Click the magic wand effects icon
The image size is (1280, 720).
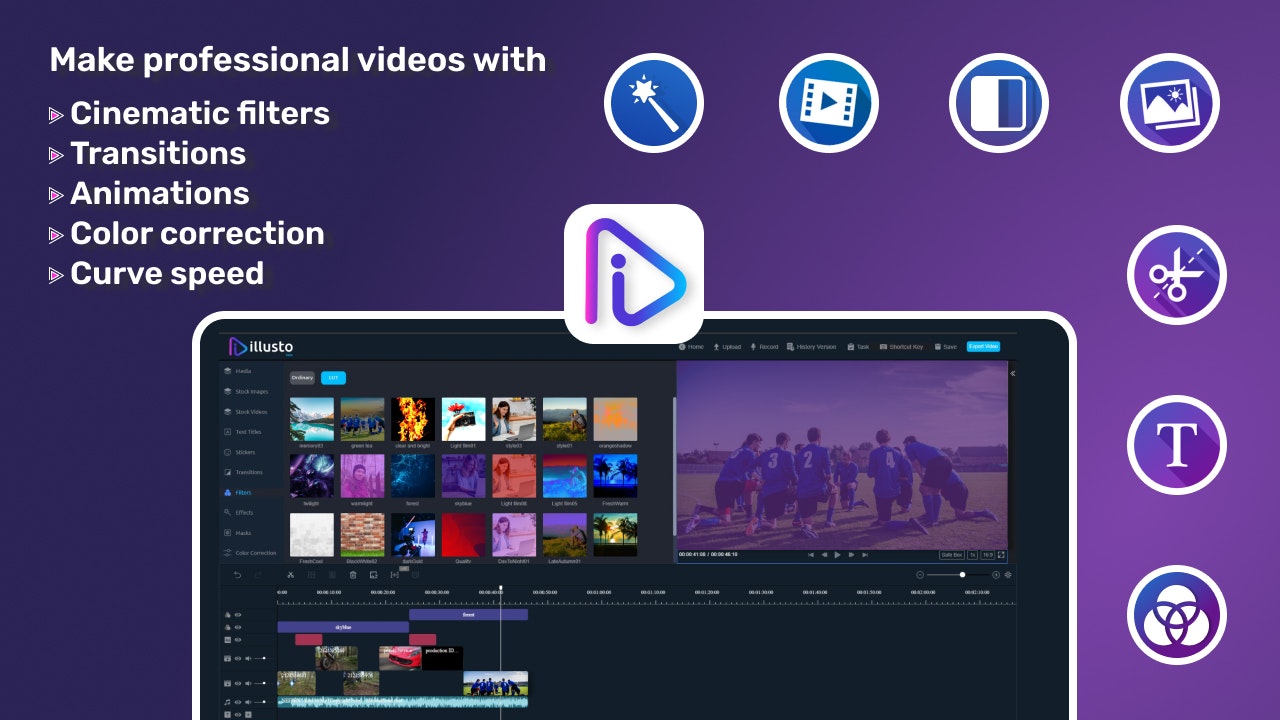point(654,103)
